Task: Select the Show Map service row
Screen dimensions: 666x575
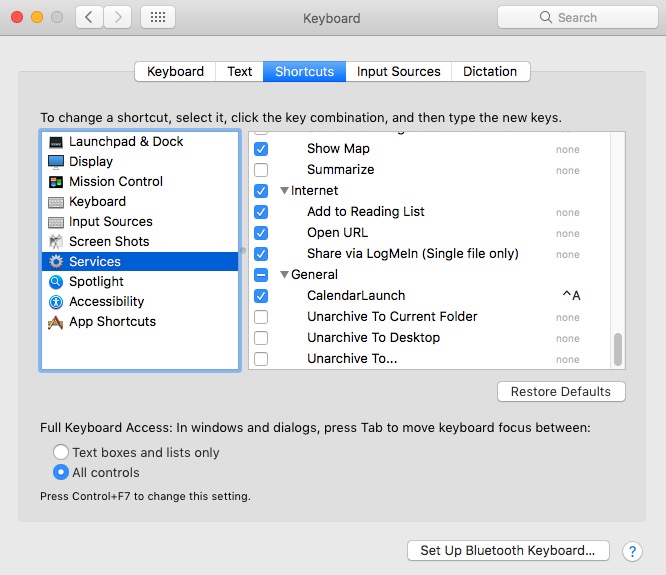Action: click(431, 149)
